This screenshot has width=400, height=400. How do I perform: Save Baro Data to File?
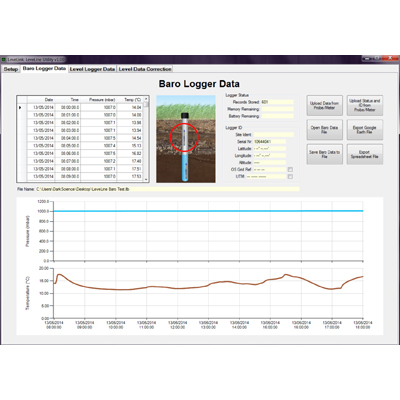coord(324,154)
